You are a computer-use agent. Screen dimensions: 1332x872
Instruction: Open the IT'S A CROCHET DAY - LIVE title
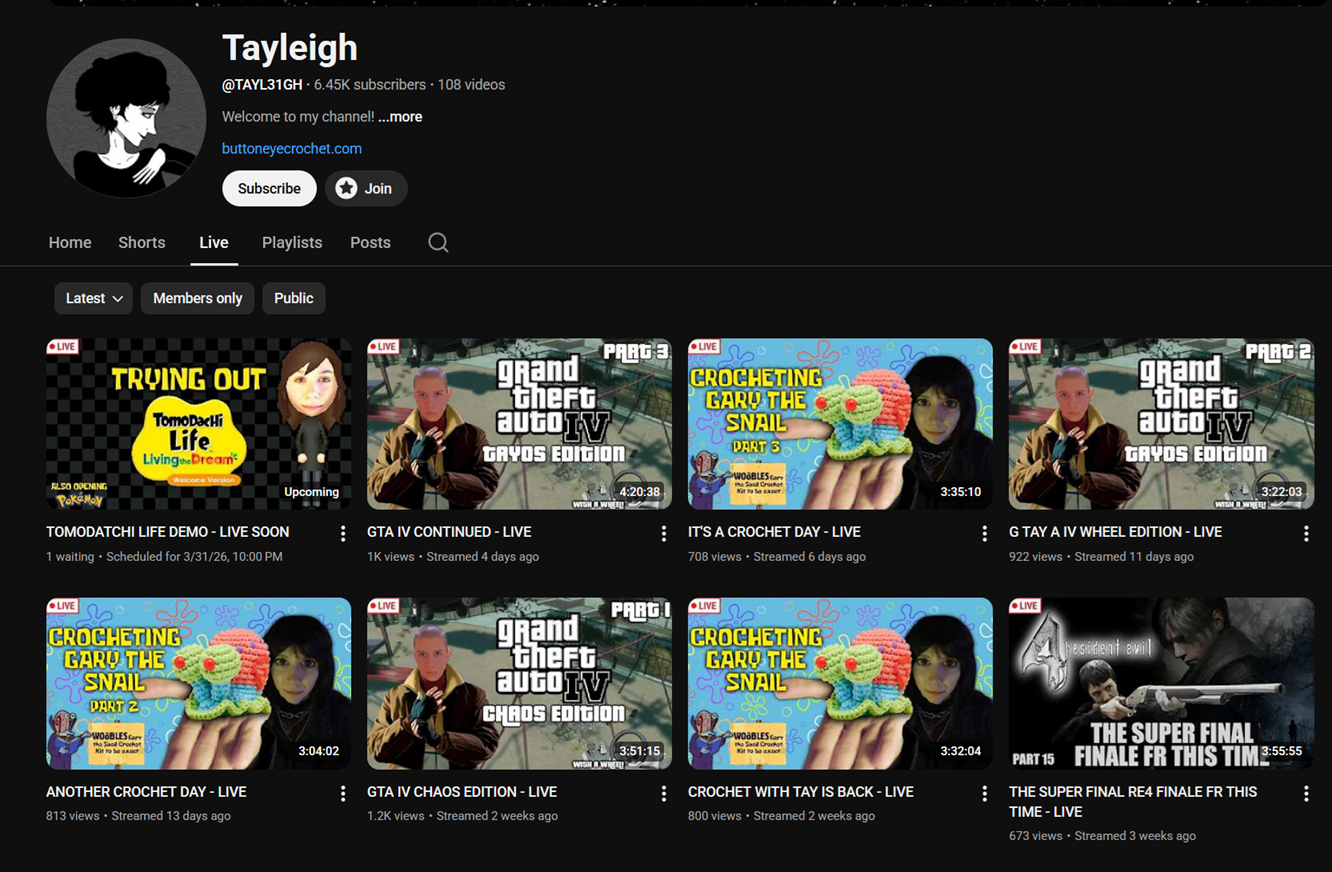tap(774, 532)
